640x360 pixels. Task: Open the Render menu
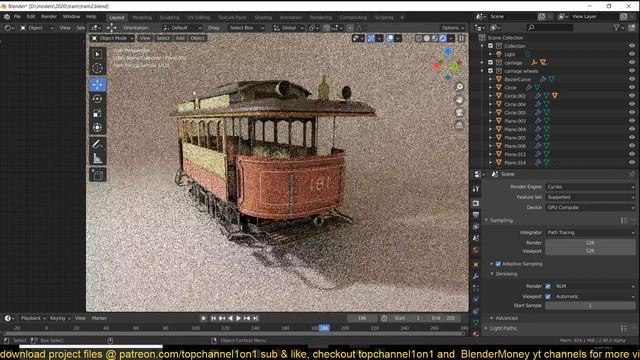point(49,17)
